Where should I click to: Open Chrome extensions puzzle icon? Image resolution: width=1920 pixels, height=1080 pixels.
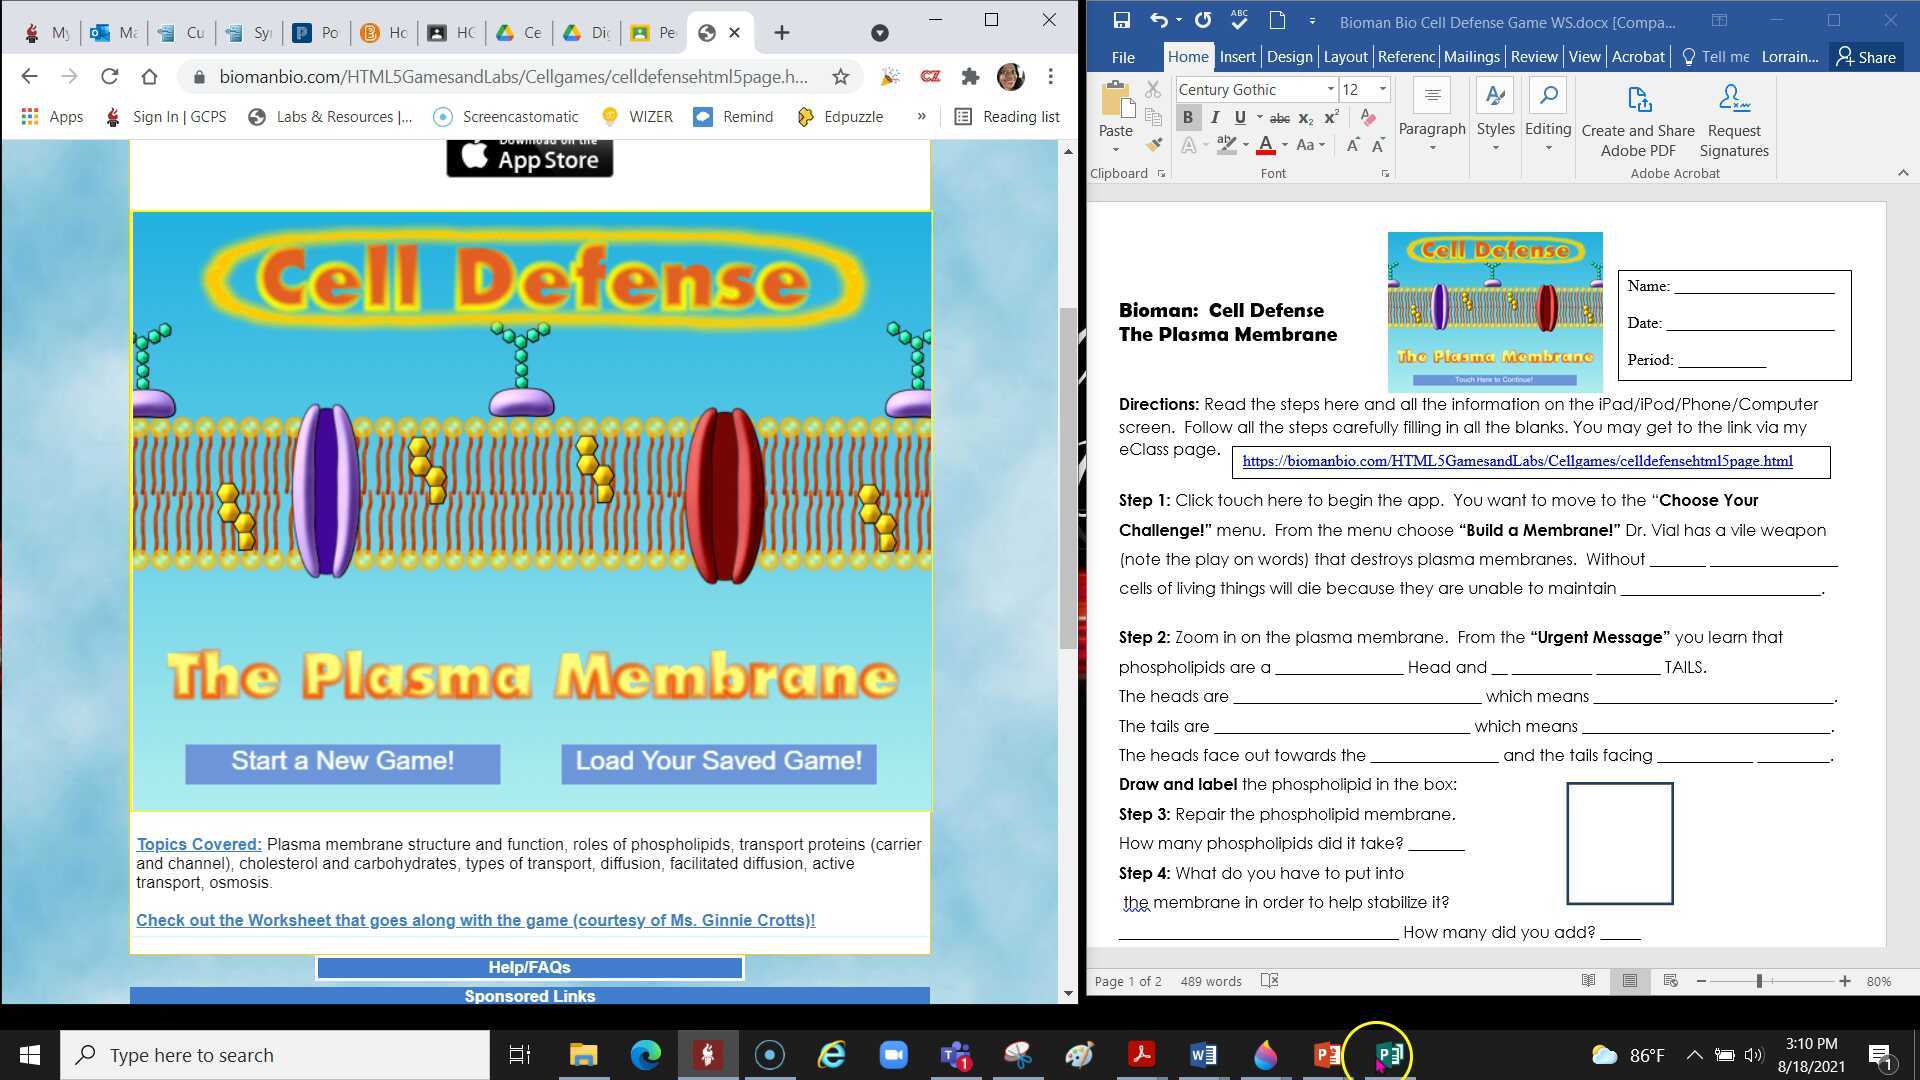[x=969, y=76]
